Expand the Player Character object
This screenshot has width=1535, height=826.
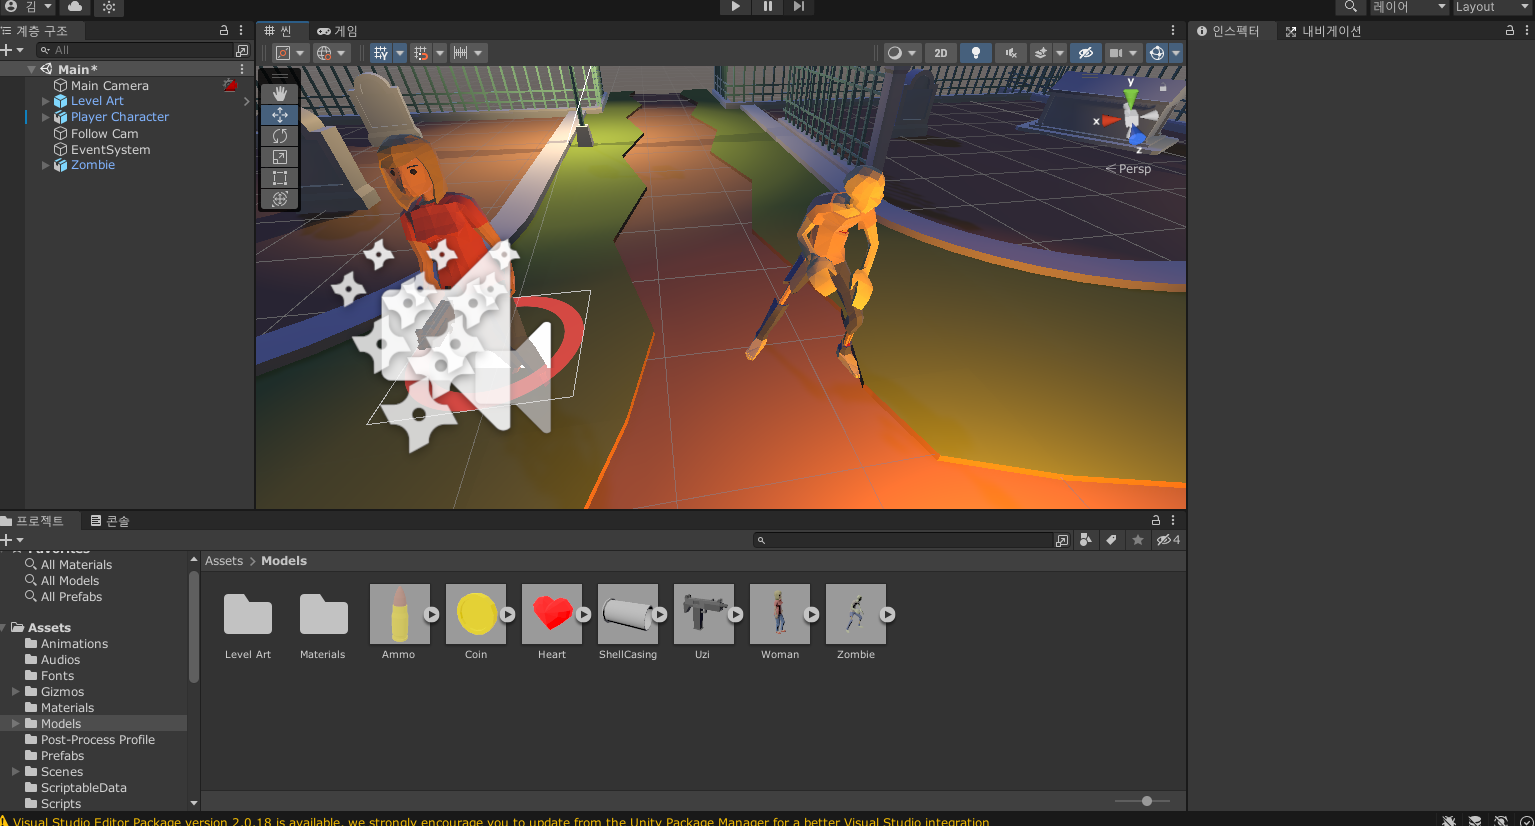(45, 117)
